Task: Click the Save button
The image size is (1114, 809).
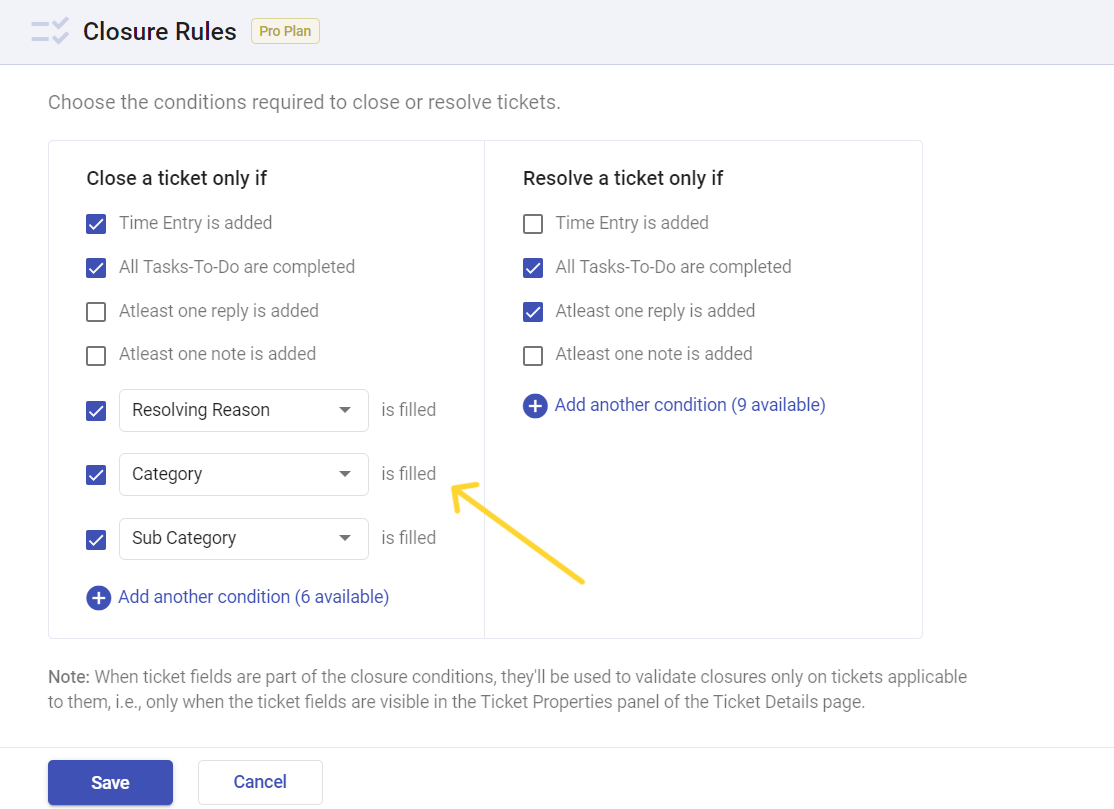Action: [x=110, y=782]
